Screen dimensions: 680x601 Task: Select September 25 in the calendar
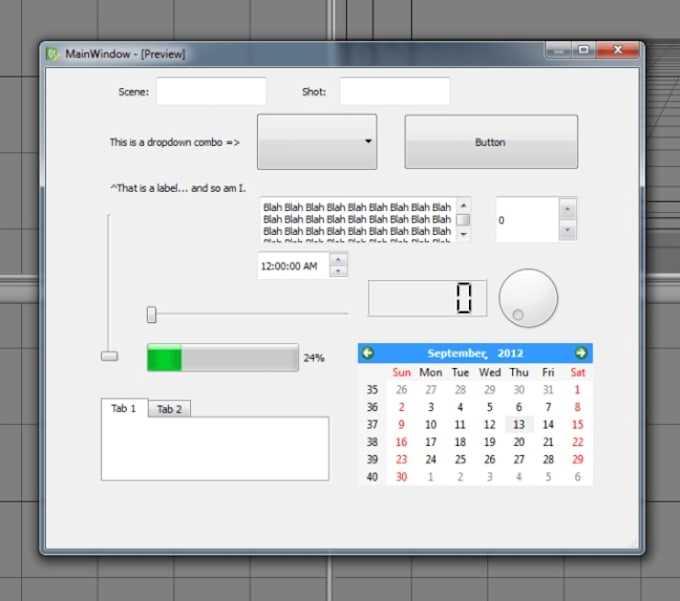coord(460,459)
